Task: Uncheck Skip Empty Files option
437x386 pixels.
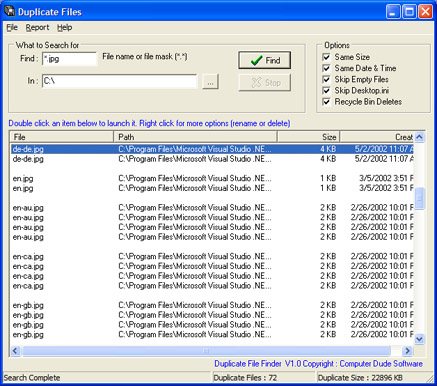Action: tap(326, 79)
